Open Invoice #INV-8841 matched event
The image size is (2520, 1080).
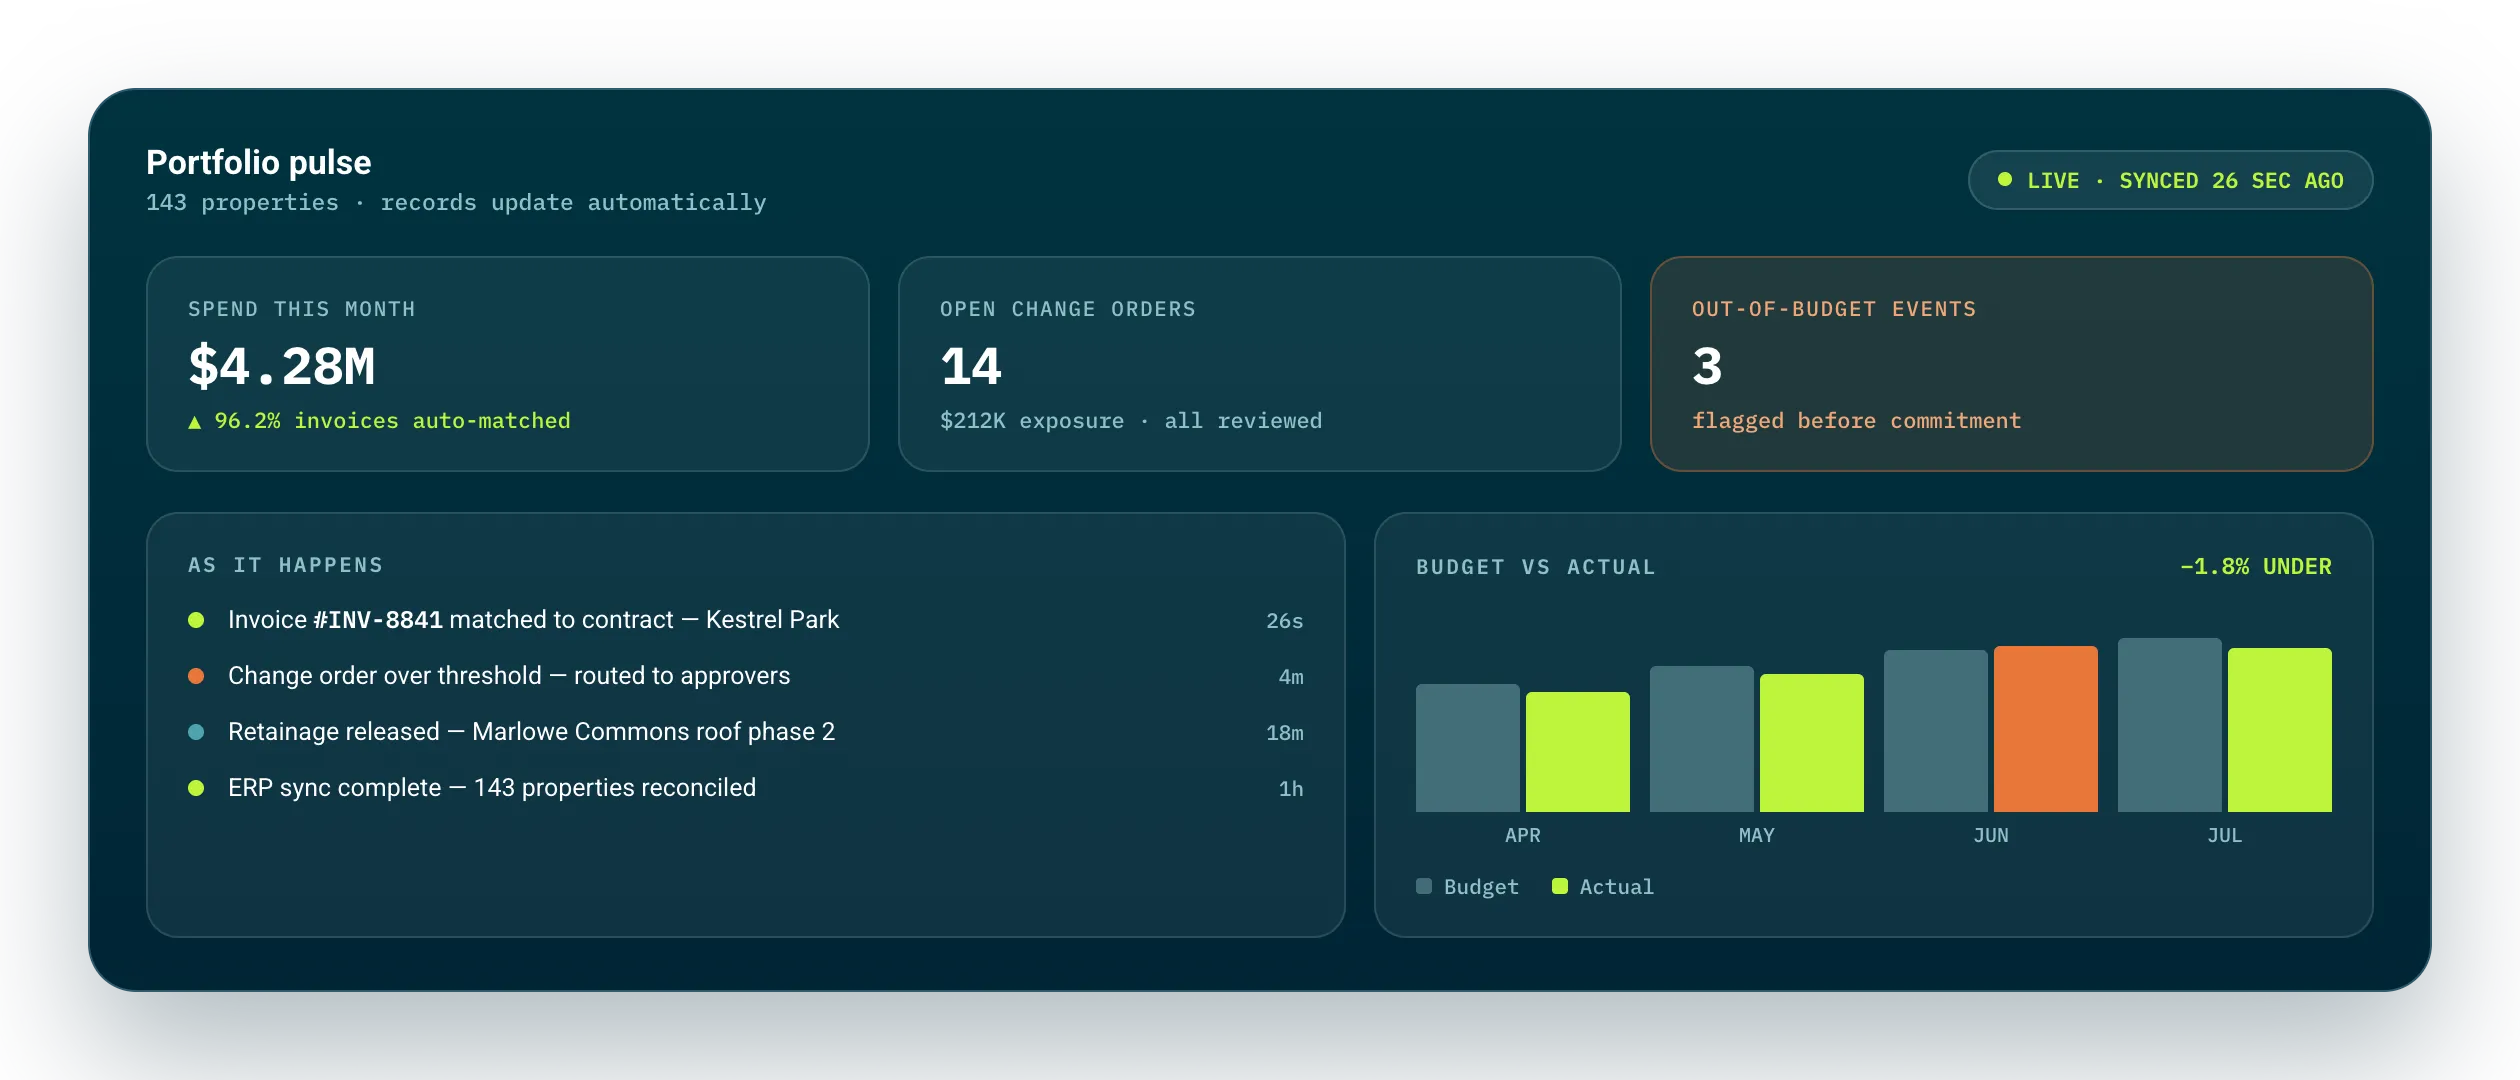tap(746, 620)
